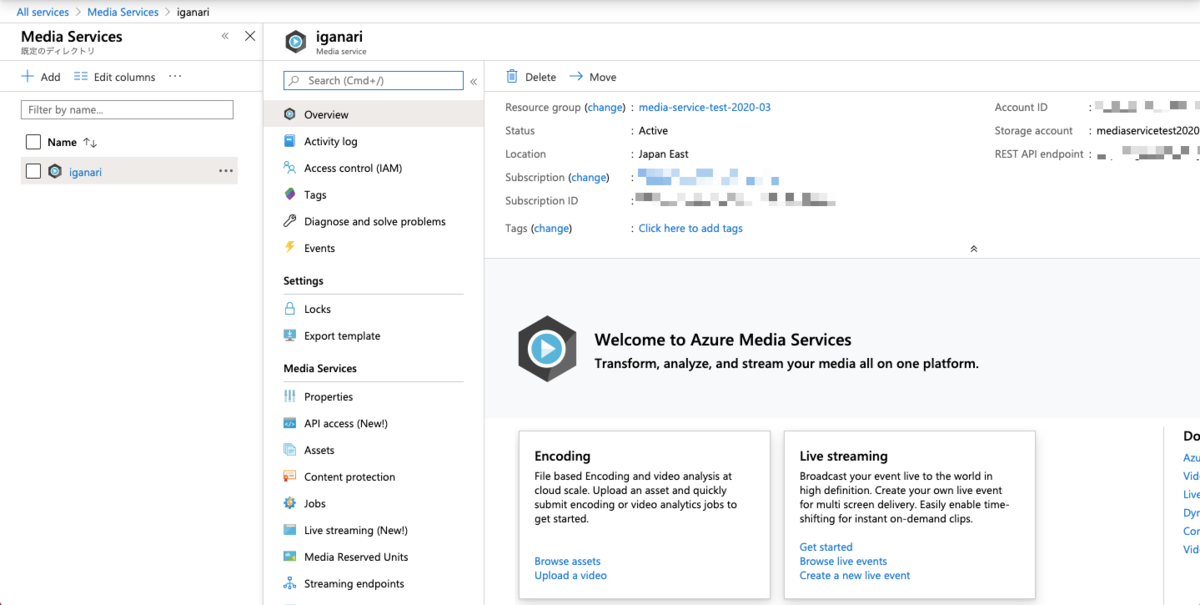Click the Diagnose and solve problems wrench icon
Image resolution: width=1200 pixels, height=605 pixels.
point(290,221)
